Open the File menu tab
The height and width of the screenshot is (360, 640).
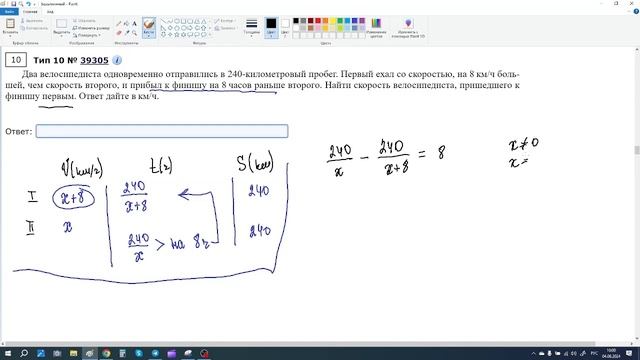tap(9, 11)
